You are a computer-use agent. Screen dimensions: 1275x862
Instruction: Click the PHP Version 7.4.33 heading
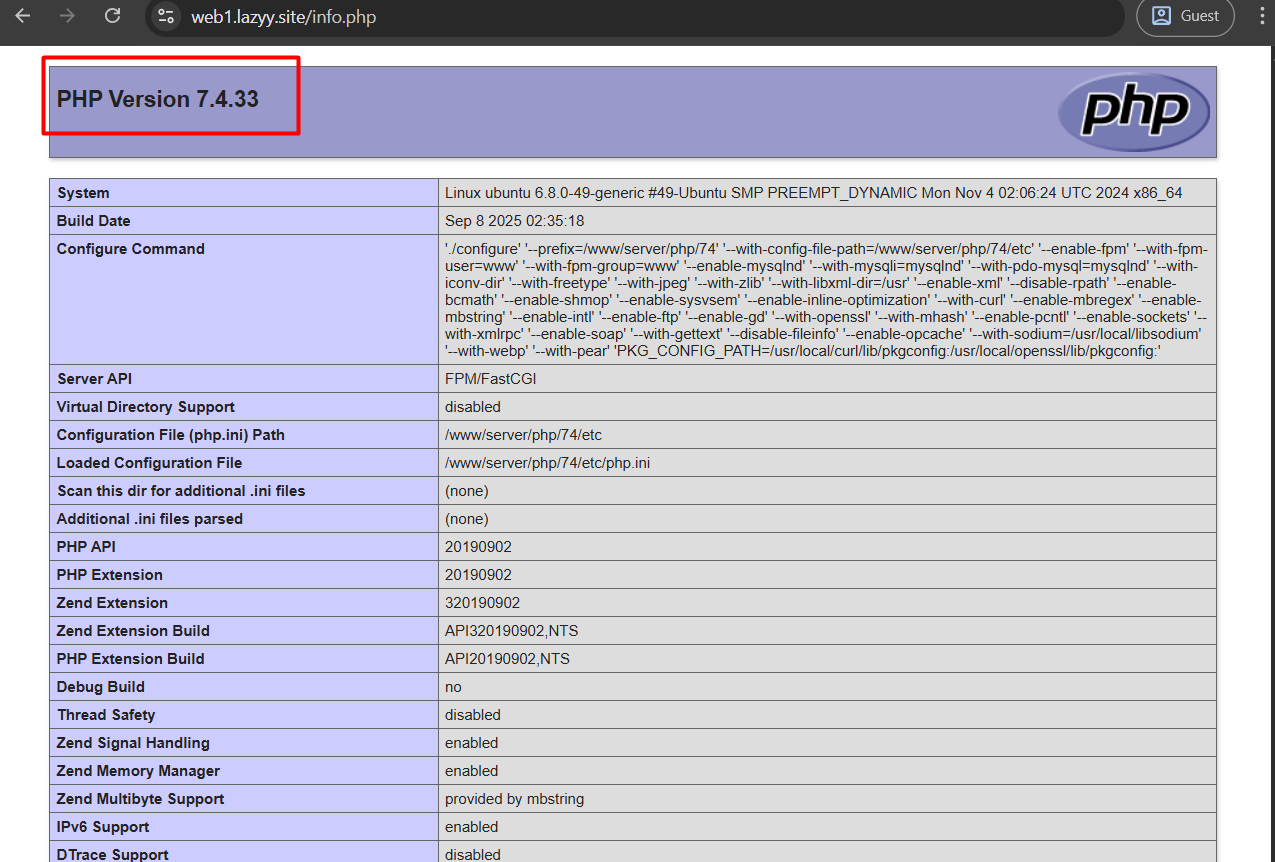tap(158, 99)
